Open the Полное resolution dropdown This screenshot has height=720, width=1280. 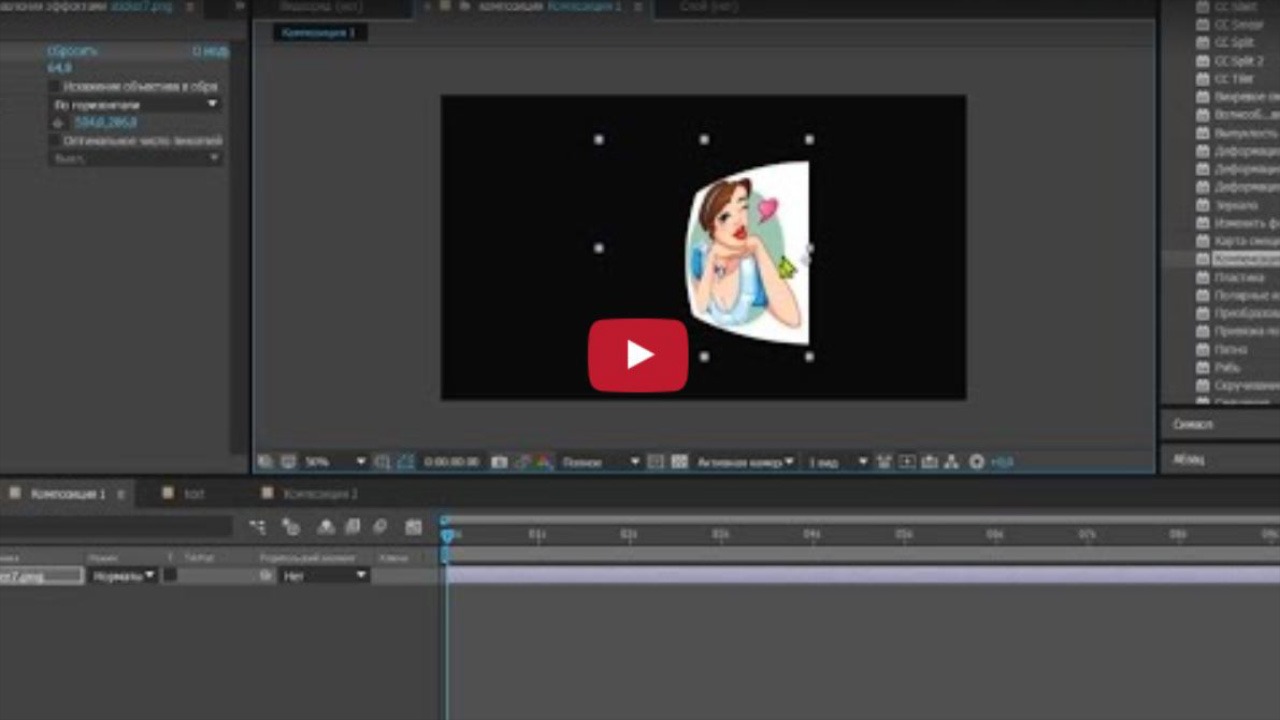pos(600,462)
